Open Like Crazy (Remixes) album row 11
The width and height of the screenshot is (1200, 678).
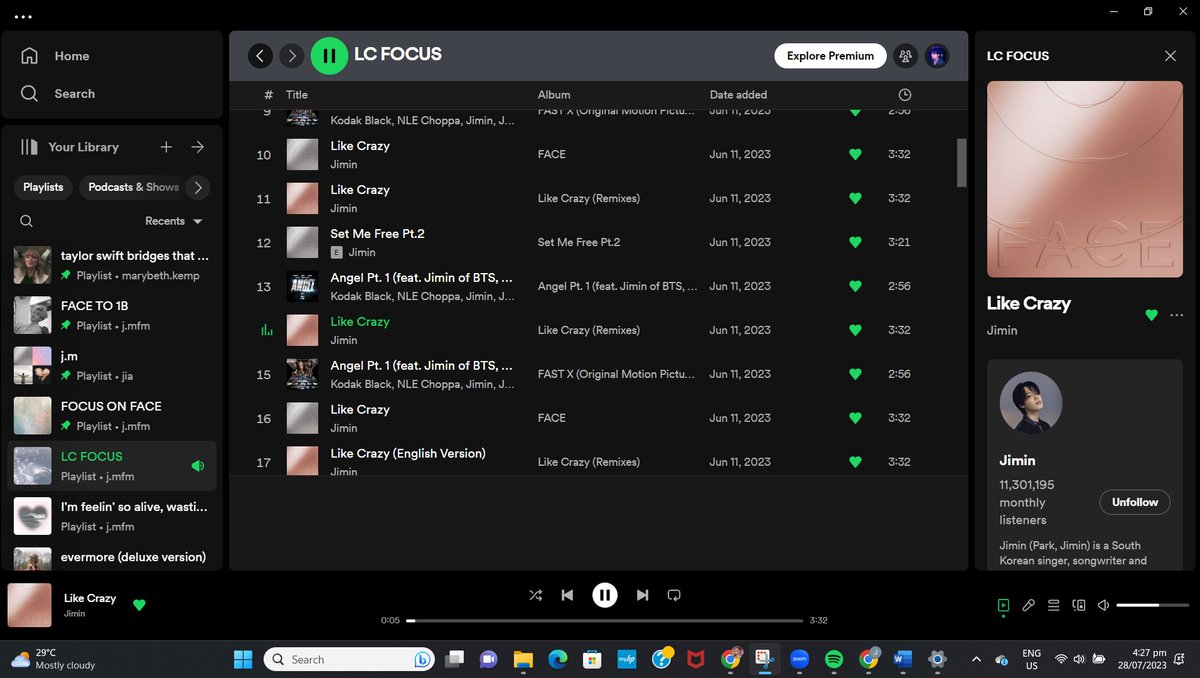588,198
